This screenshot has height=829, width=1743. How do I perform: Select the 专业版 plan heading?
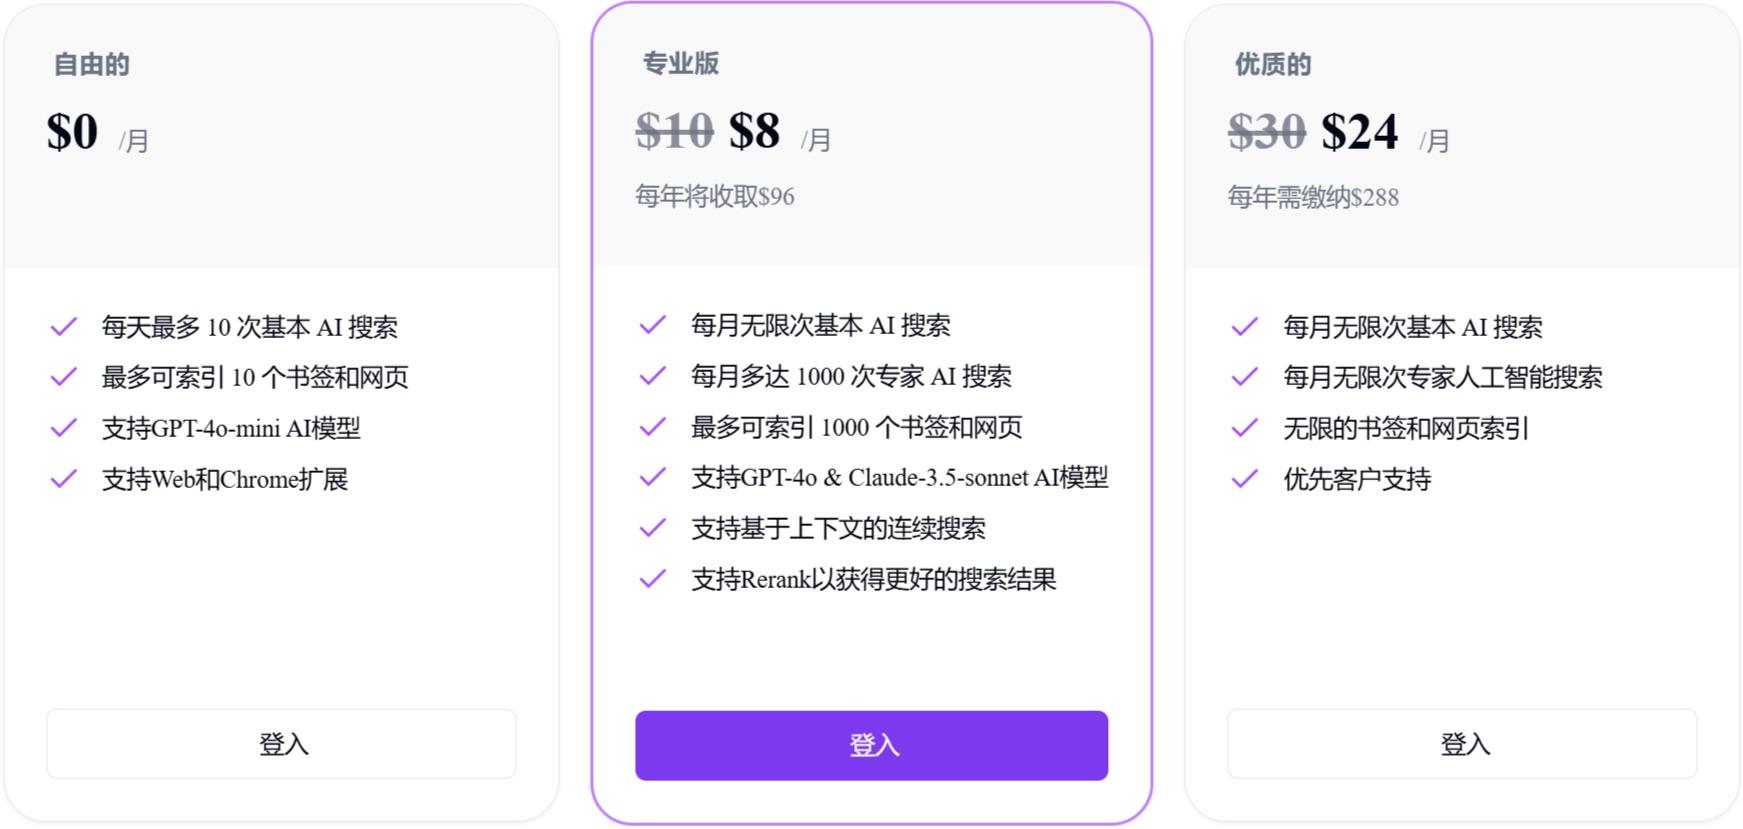coord(681,63)
